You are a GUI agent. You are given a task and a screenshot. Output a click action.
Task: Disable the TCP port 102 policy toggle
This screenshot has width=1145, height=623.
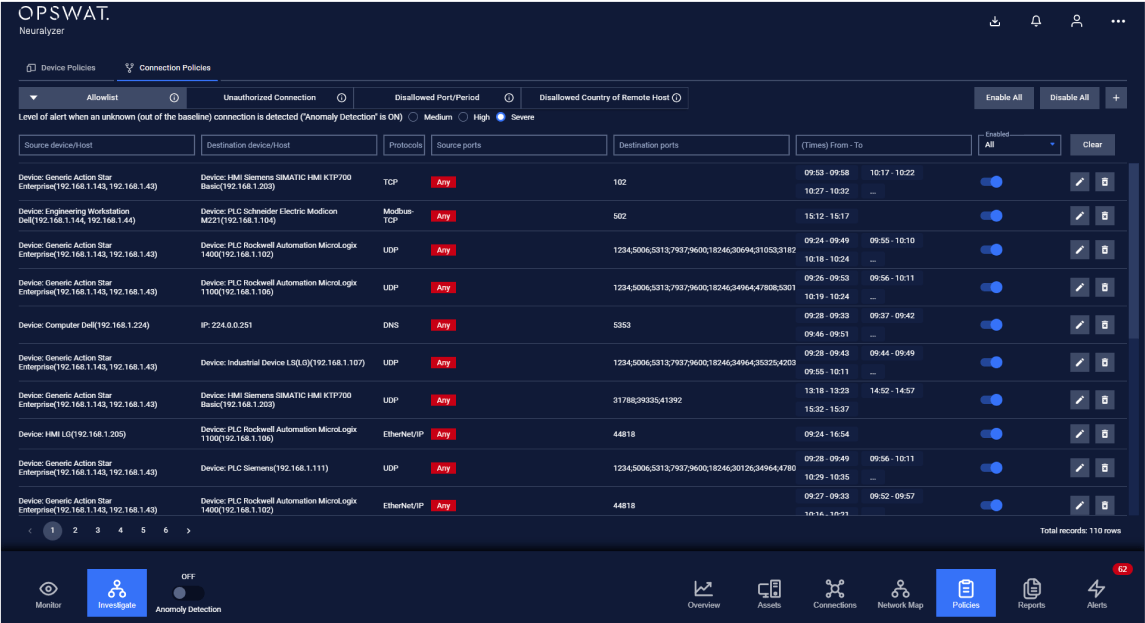pyautogui.click(x=992, y=182)
